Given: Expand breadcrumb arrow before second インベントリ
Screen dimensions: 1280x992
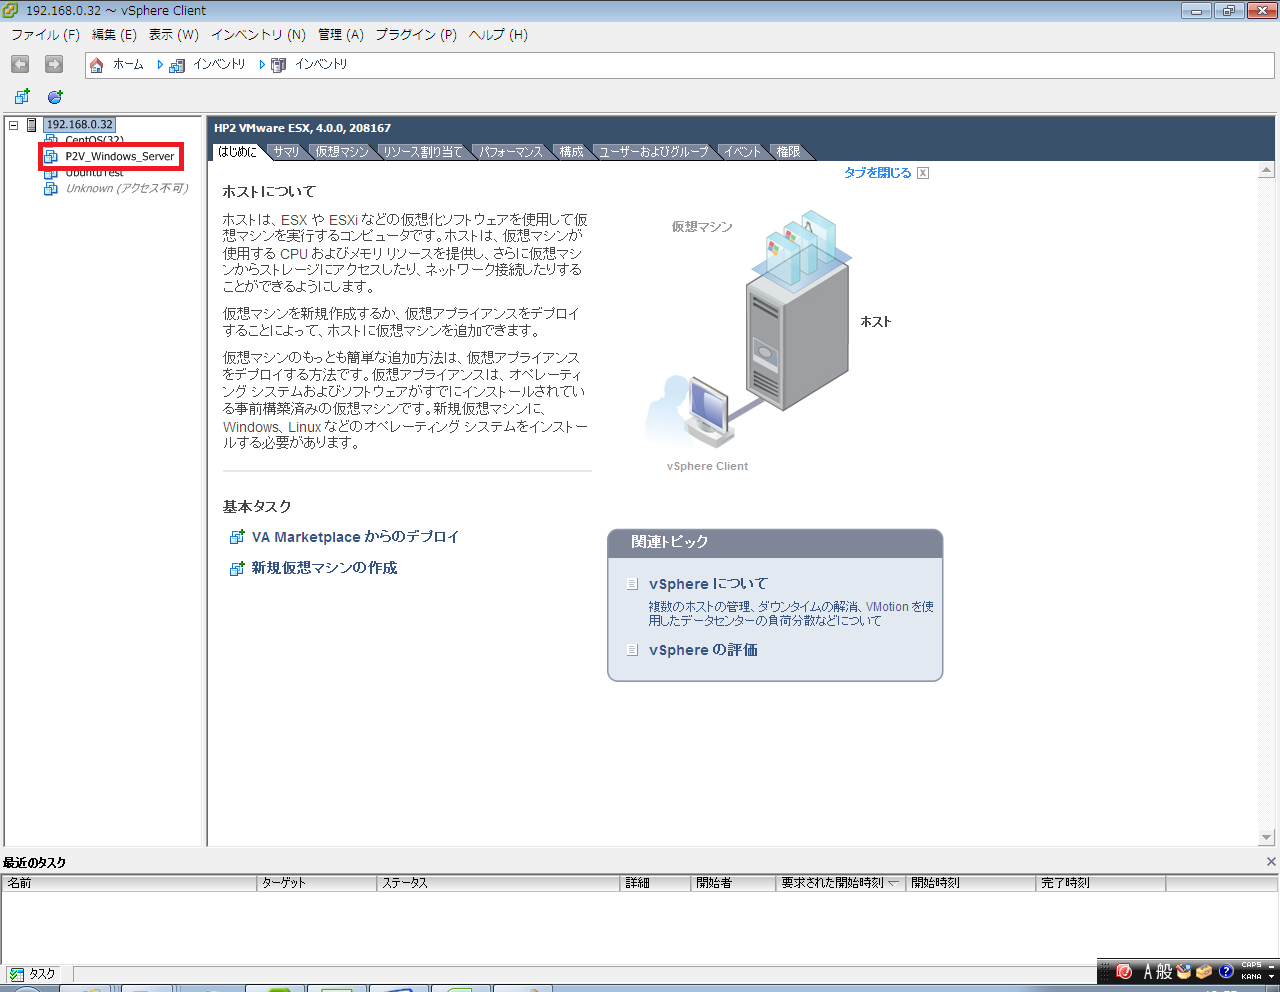Looking at the screenshot, I should pyautogui.click(x=262, y=64).
